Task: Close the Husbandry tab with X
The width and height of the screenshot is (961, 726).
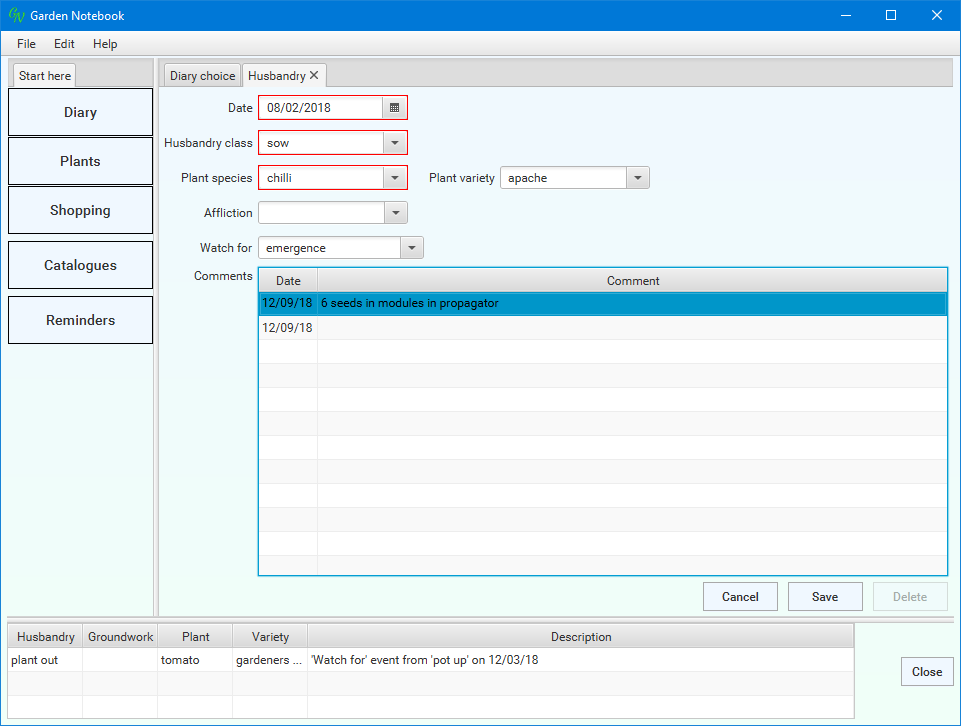Action: (x=314, y=76)
